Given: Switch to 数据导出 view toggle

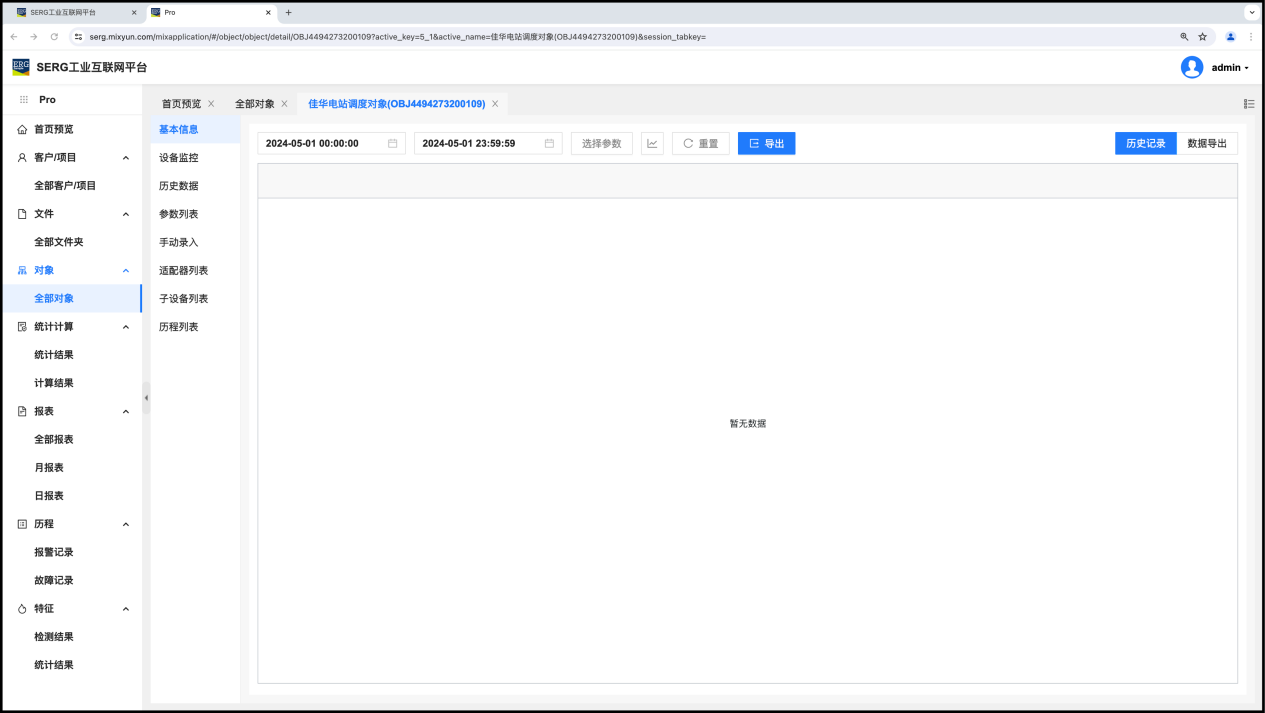Looking at the screenshot, I should 1207,144.
